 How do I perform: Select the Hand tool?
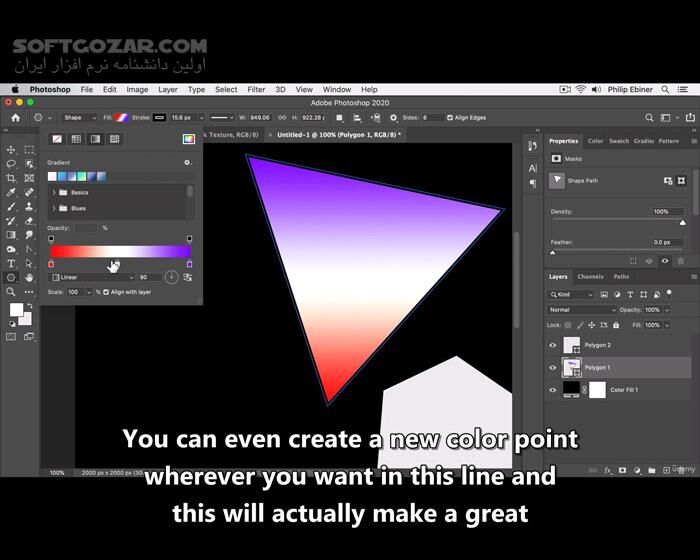pyautogui.click(x=29, y=277)
